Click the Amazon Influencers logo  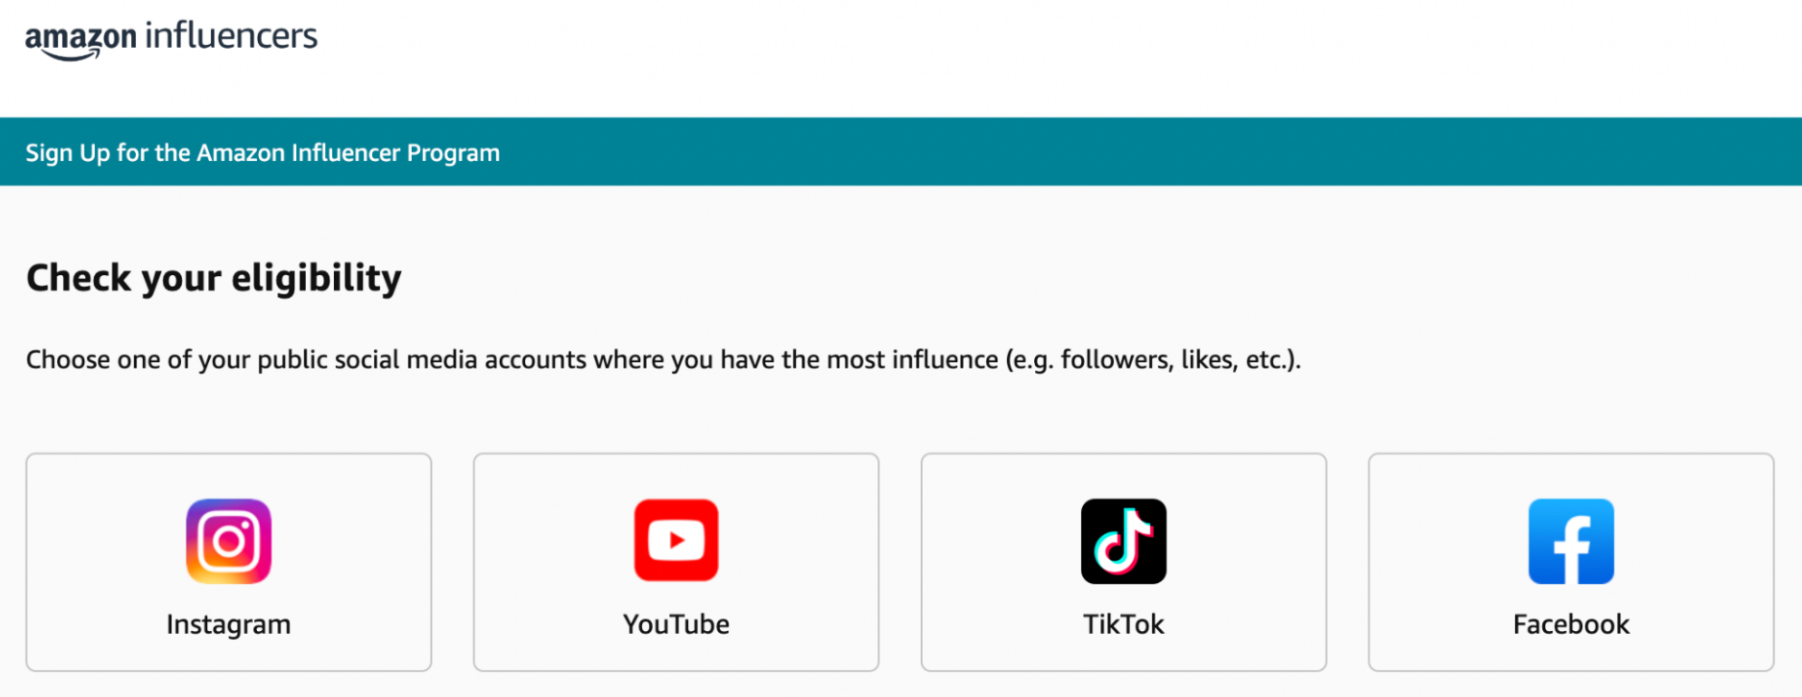[x=172, y=38]
